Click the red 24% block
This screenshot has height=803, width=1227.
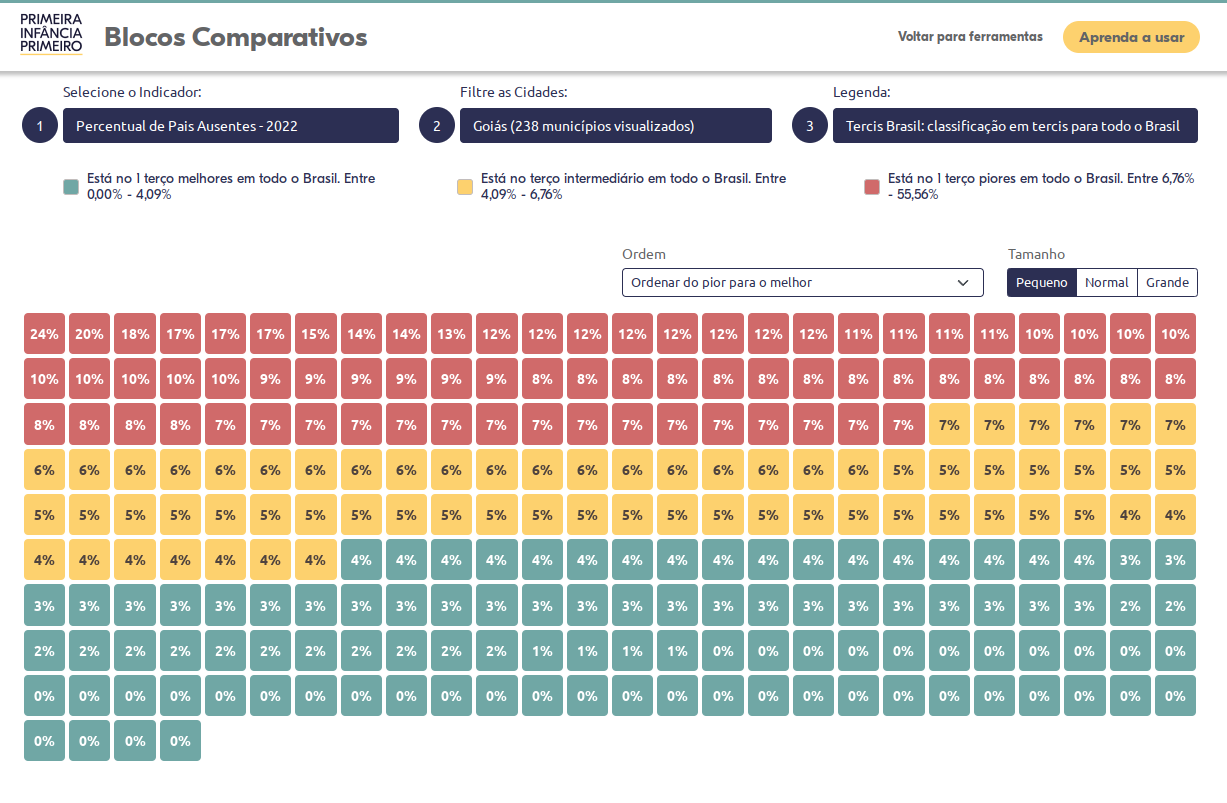pos(44,334)
